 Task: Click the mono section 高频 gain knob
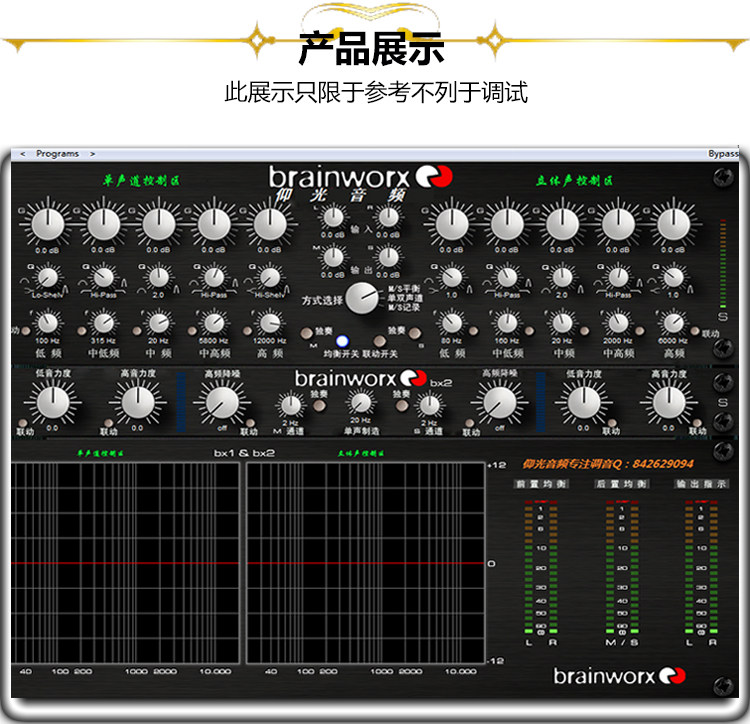270,224
